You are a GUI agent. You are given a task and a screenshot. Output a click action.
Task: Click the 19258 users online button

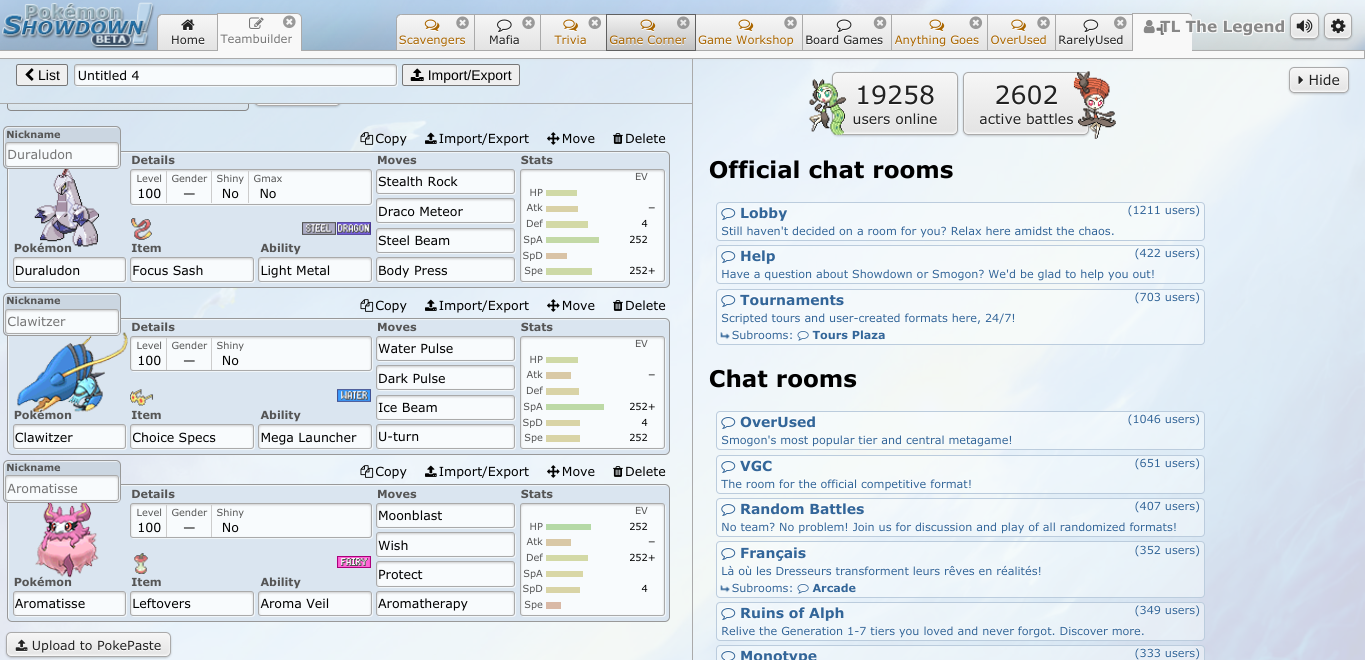coord(895,104)
